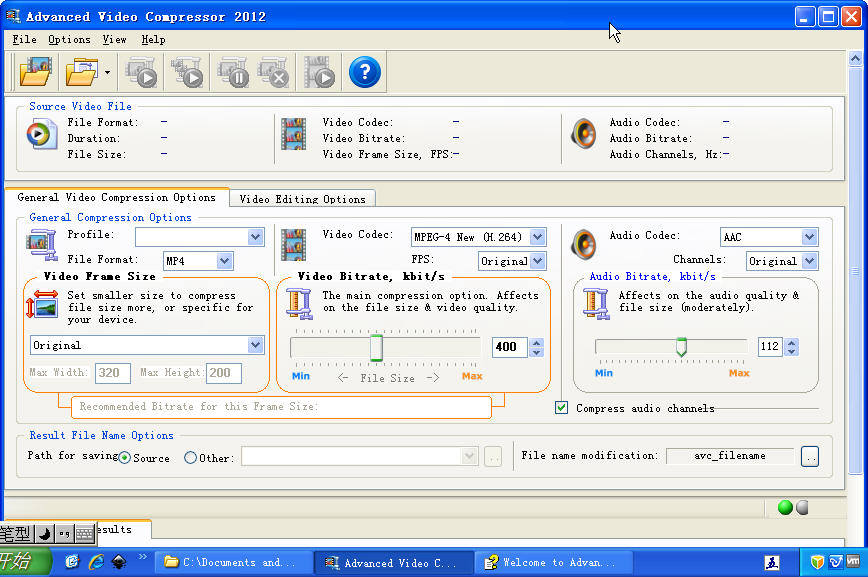Viewport: 868px width, 577px height.
Task: Start video compression with the play icon
Action: click(x=143, y=71)
